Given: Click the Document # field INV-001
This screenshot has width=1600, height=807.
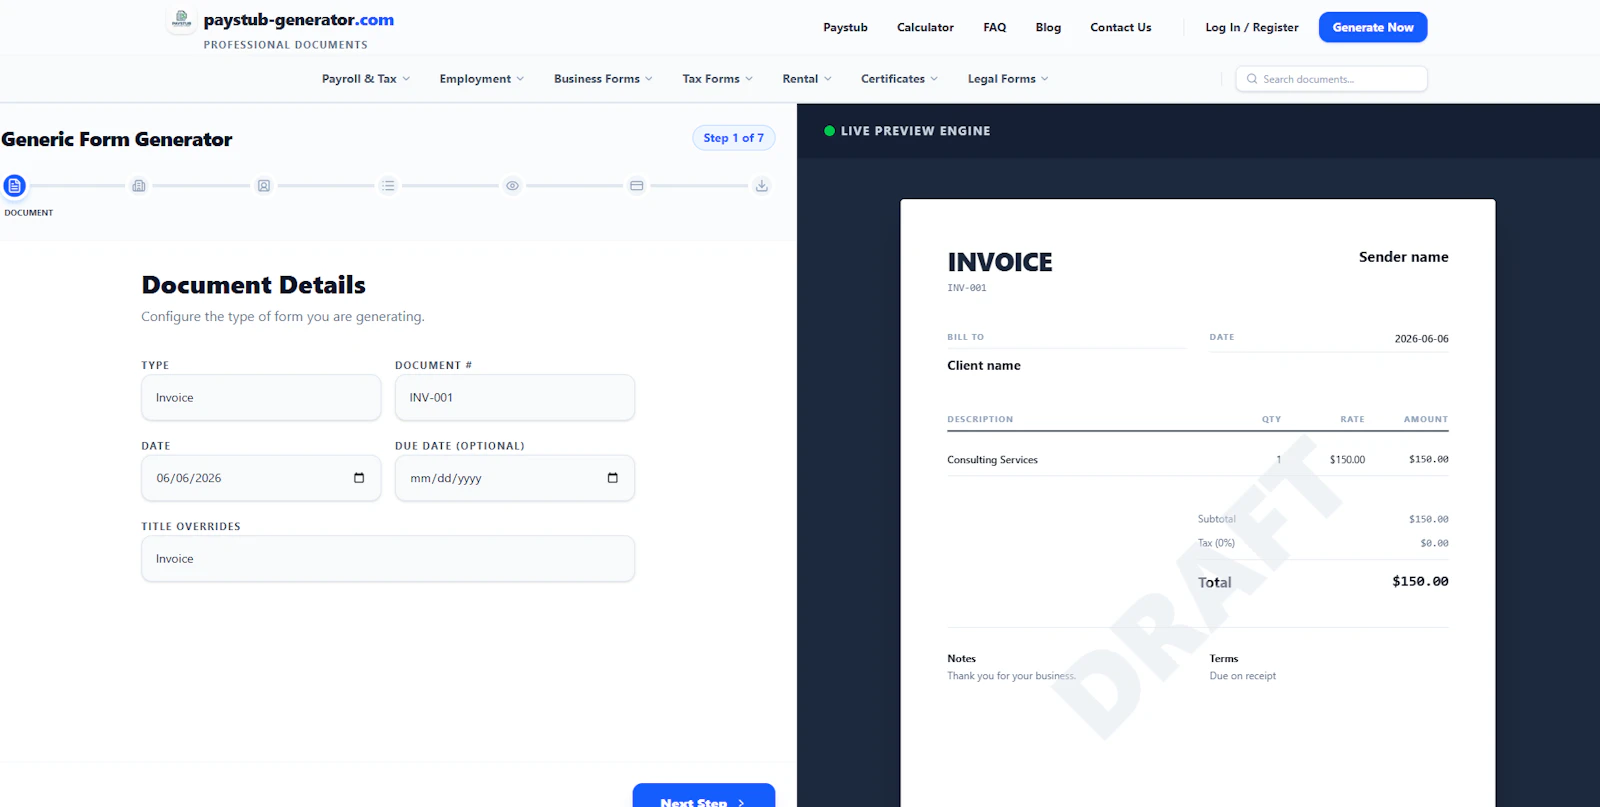Looking at the screenshot, I should (515, 398).
